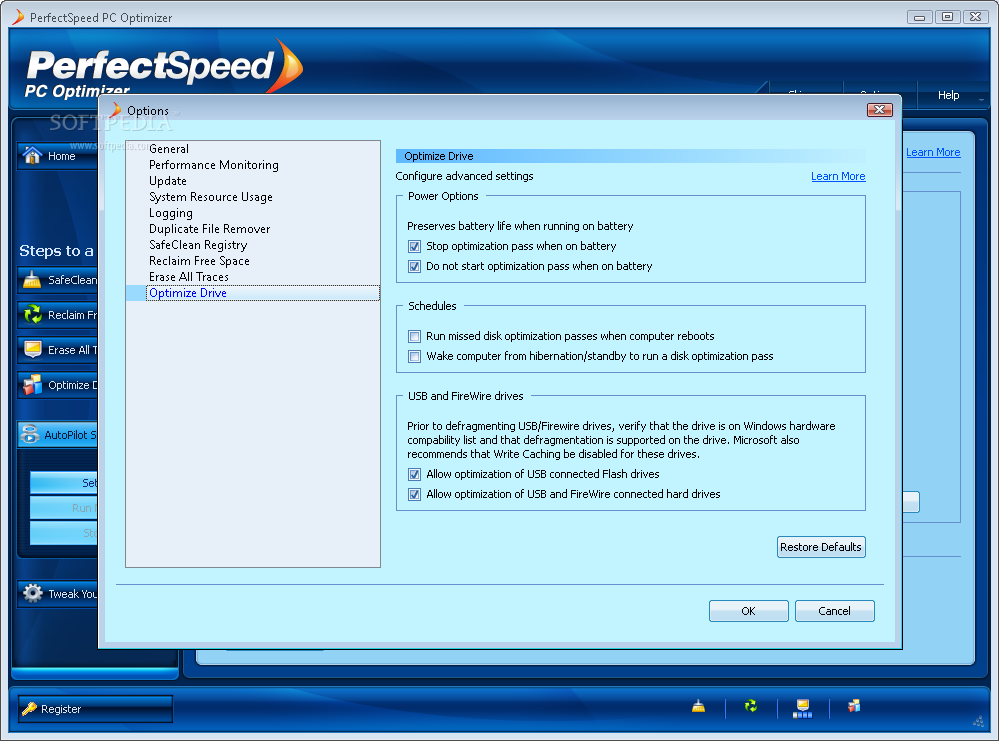Click the Reclaim green recycle arrows icon
The image size is (999, 741).
32,314
